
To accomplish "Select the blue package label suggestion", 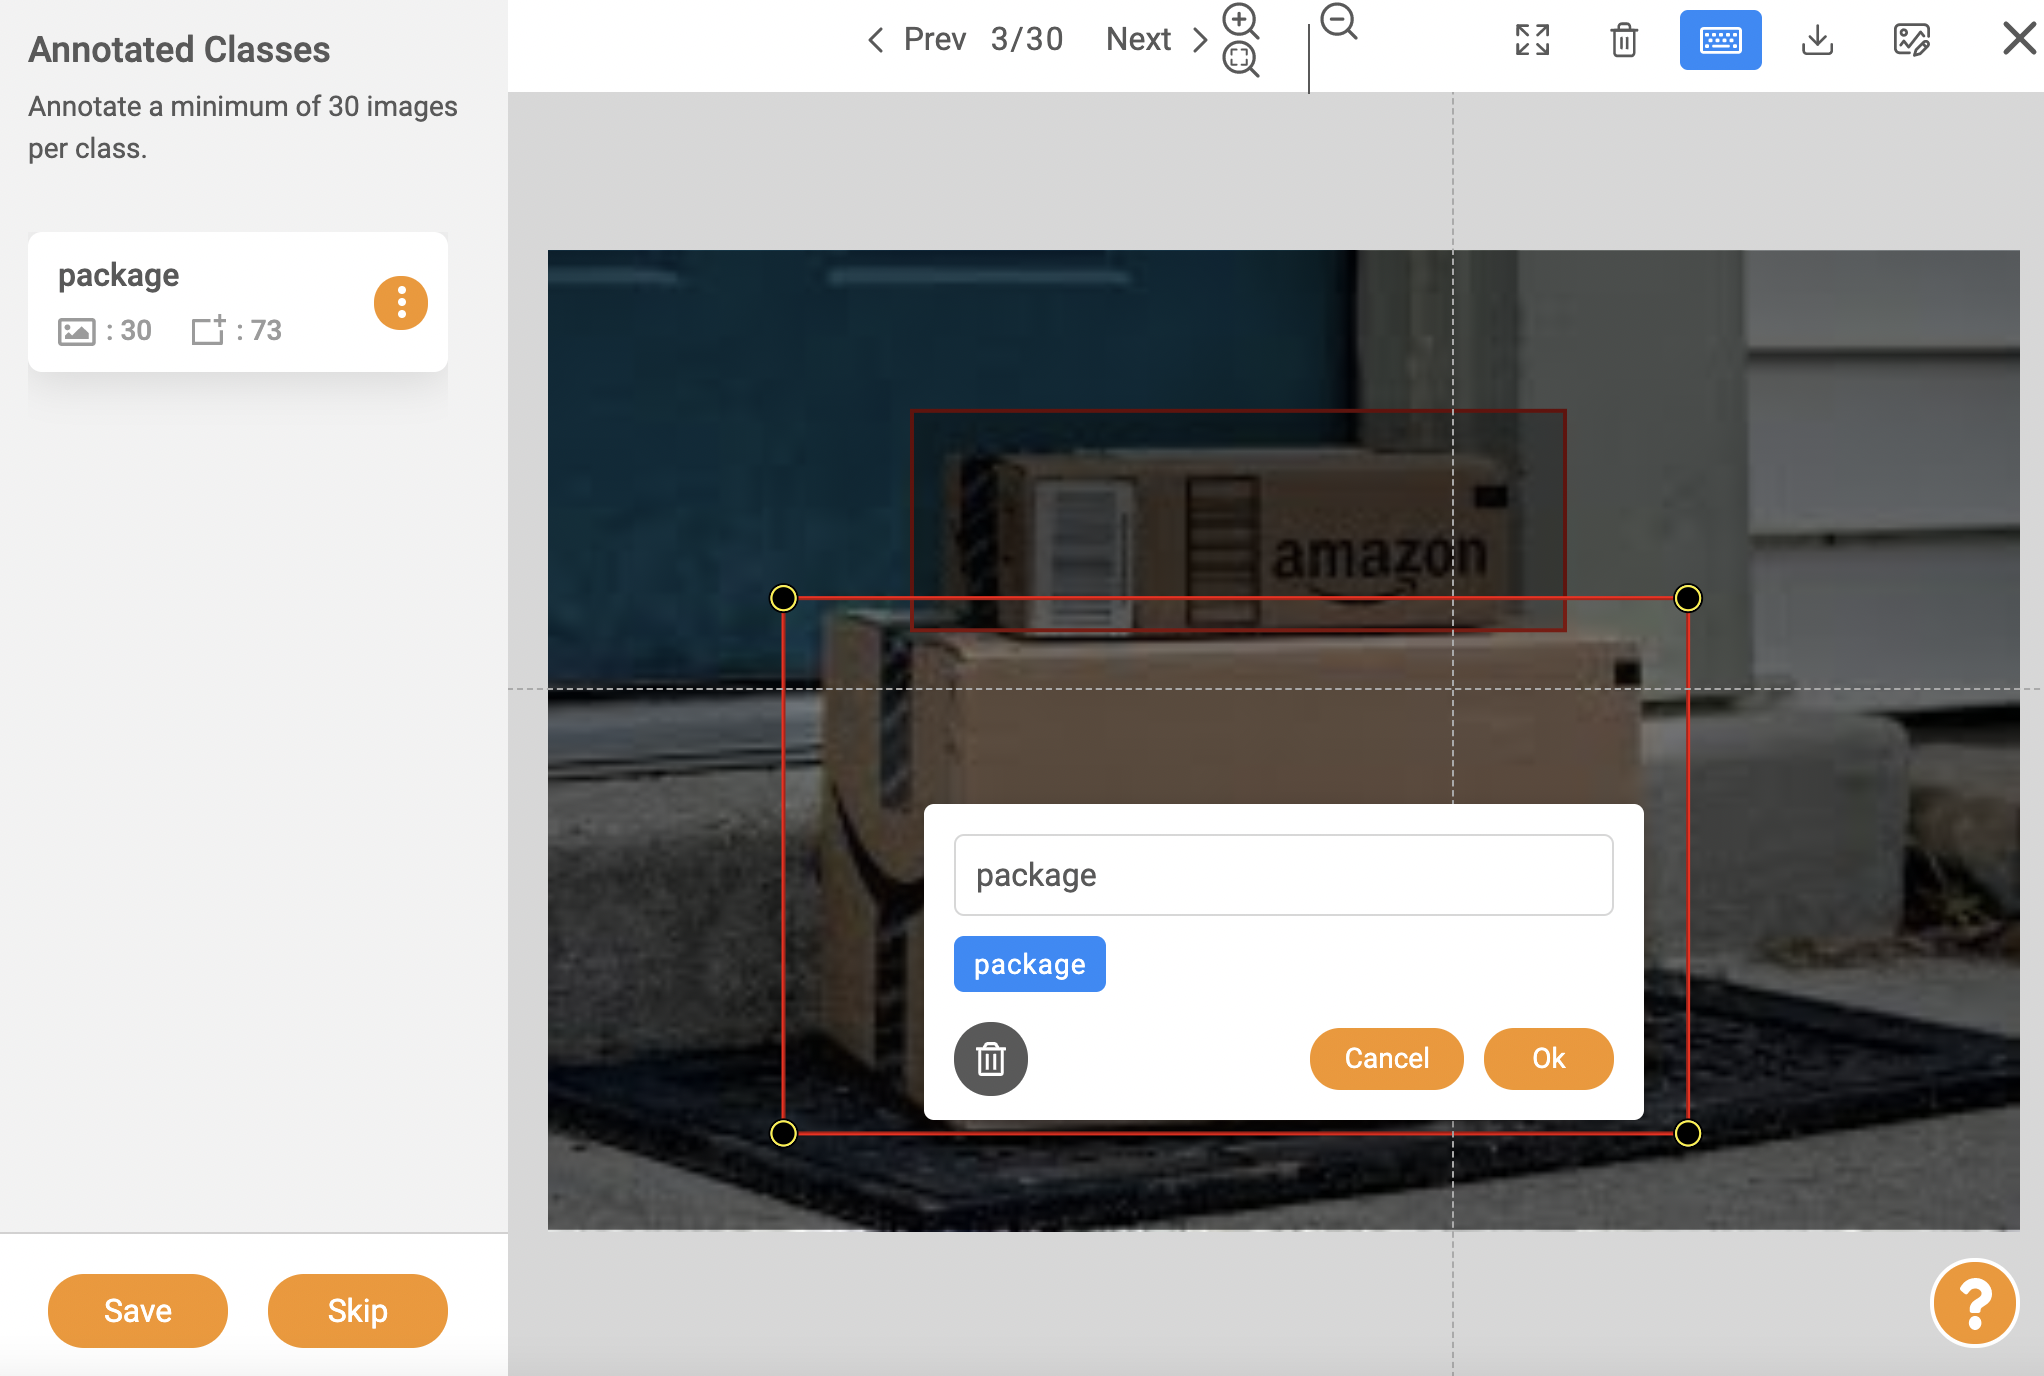I will 1029,964.
